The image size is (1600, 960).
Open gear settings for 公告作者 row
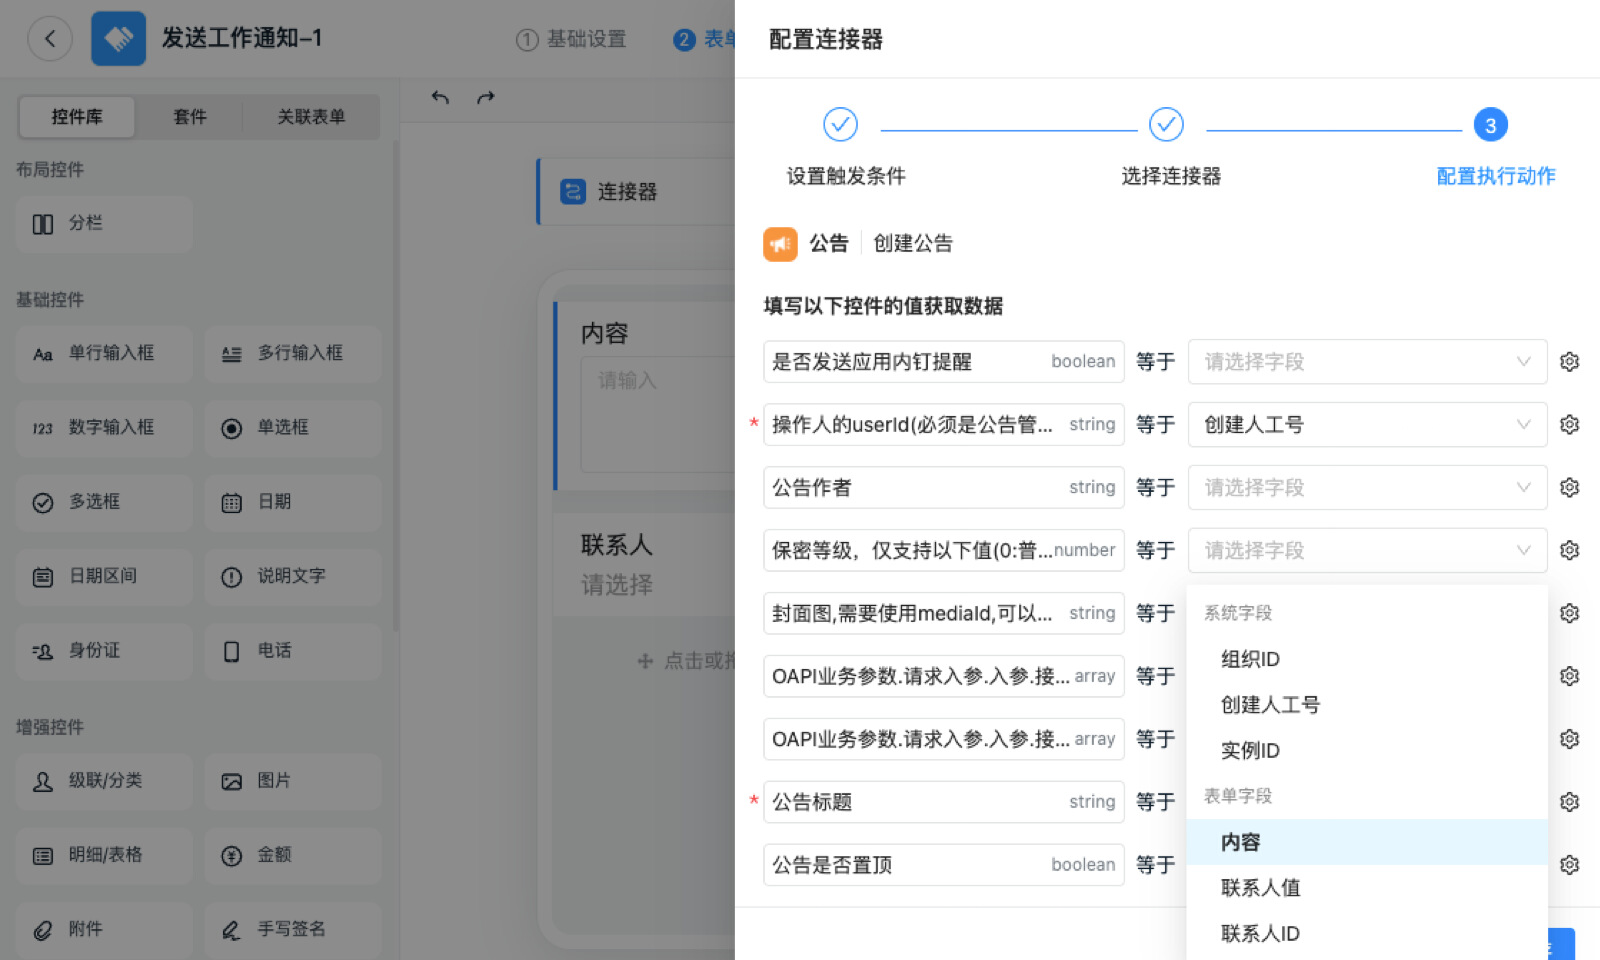pos(1569,487)
